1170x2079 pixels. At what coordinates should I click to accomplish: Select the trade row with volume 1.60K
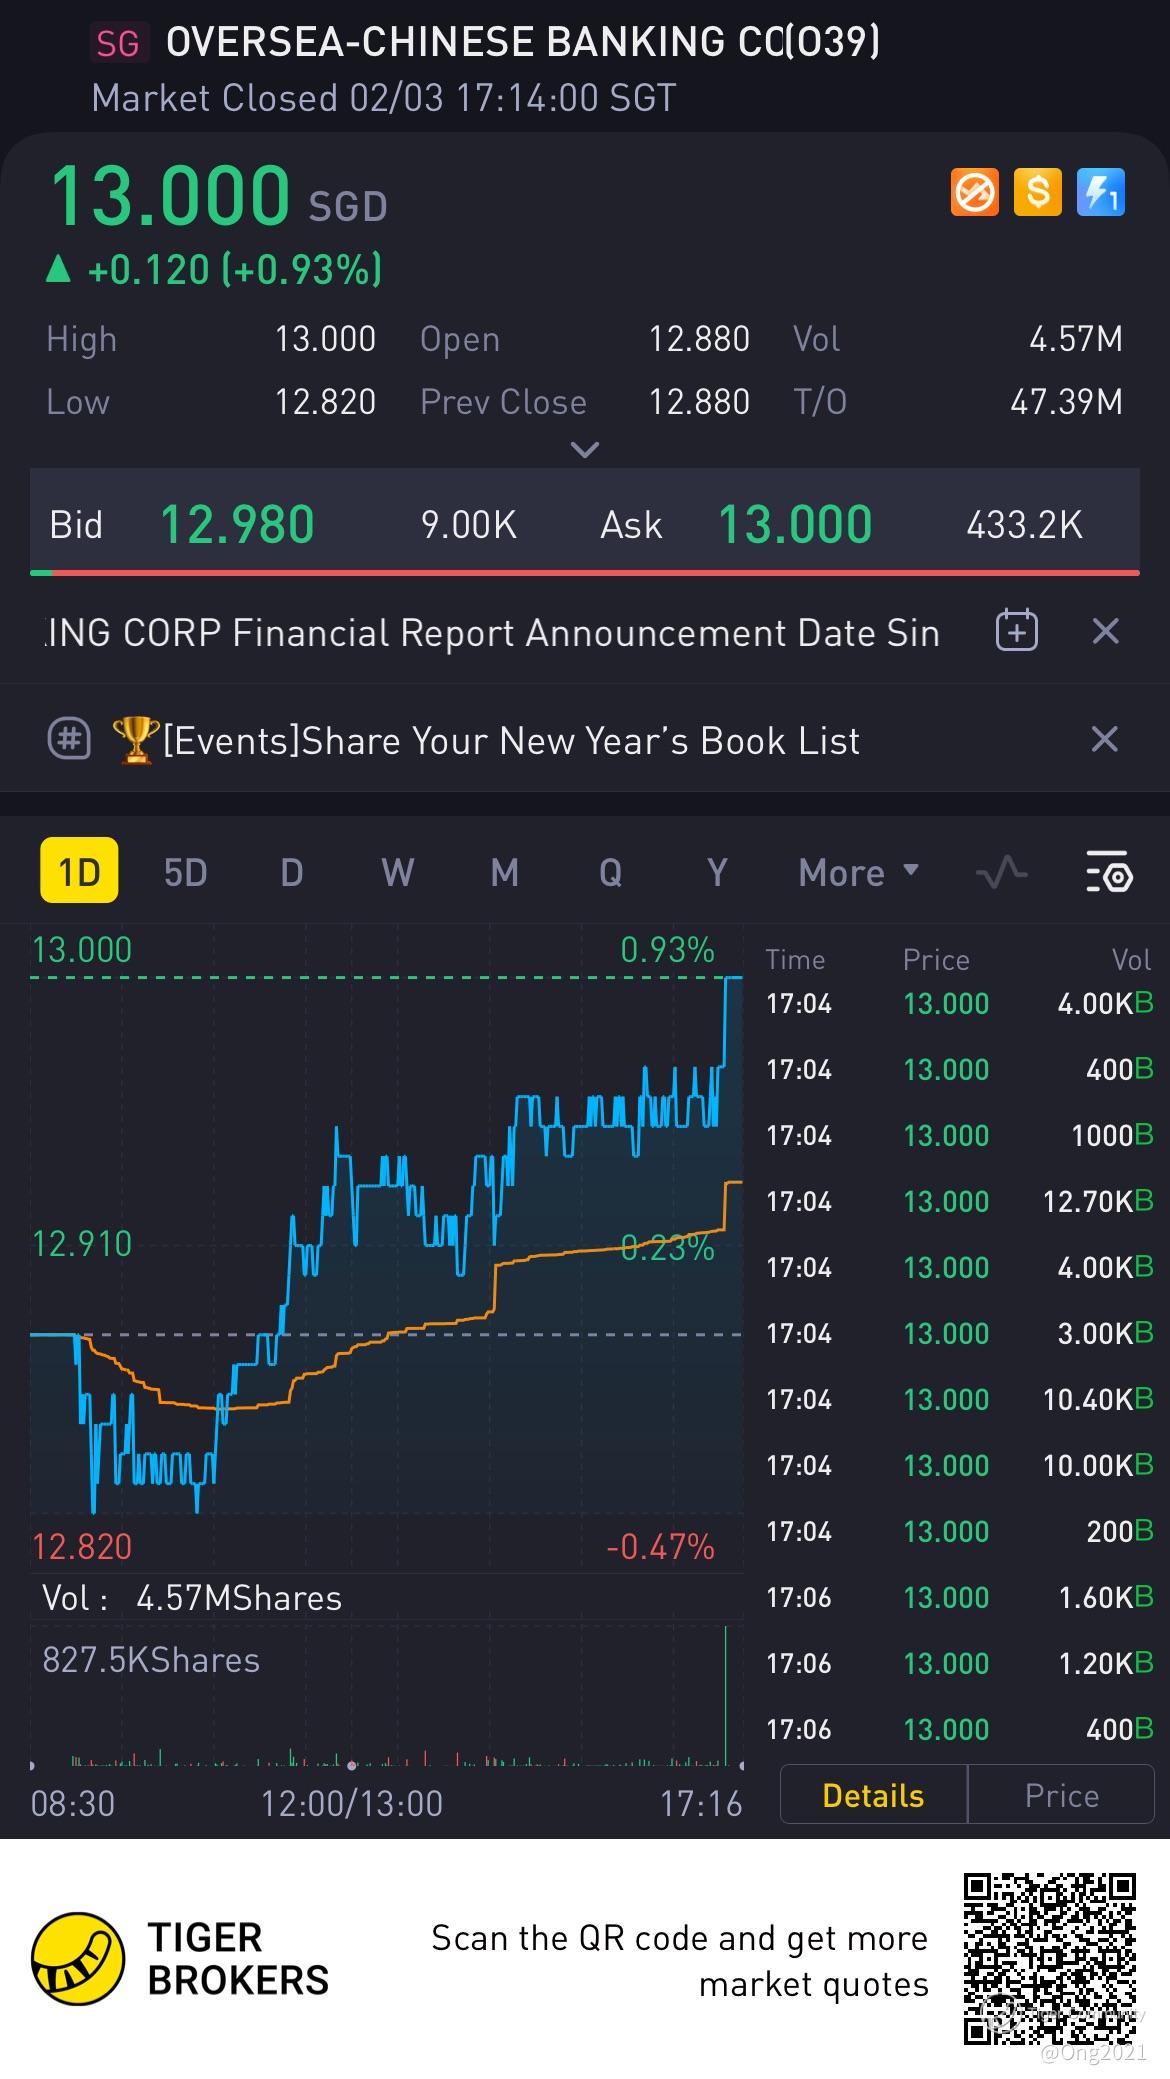click(960, 1597)
